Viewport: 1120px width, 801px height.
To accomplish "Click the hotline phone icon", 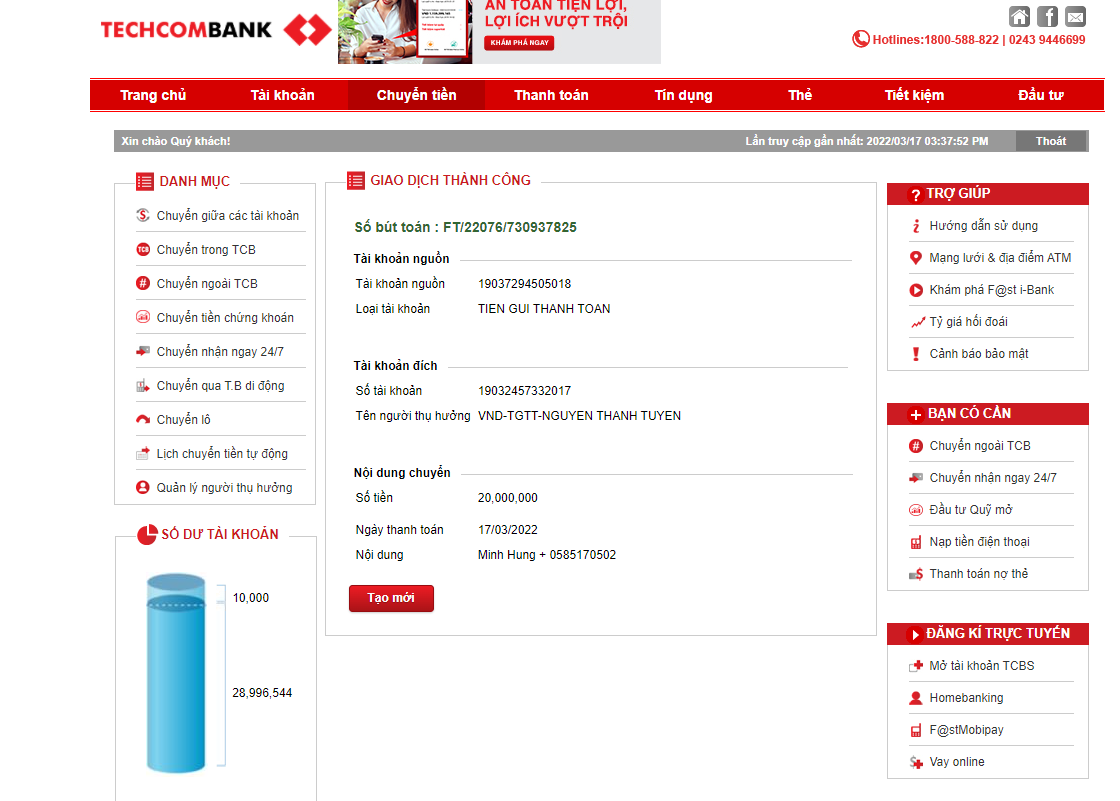I will point(861,39).
